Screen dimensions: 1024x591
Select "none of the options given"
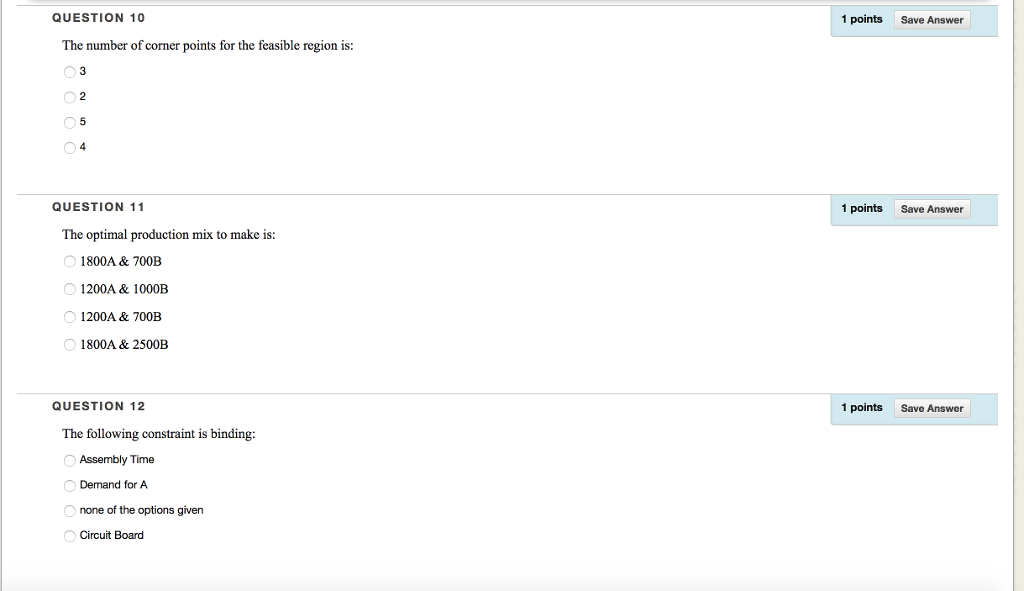(x=69, y=511)
